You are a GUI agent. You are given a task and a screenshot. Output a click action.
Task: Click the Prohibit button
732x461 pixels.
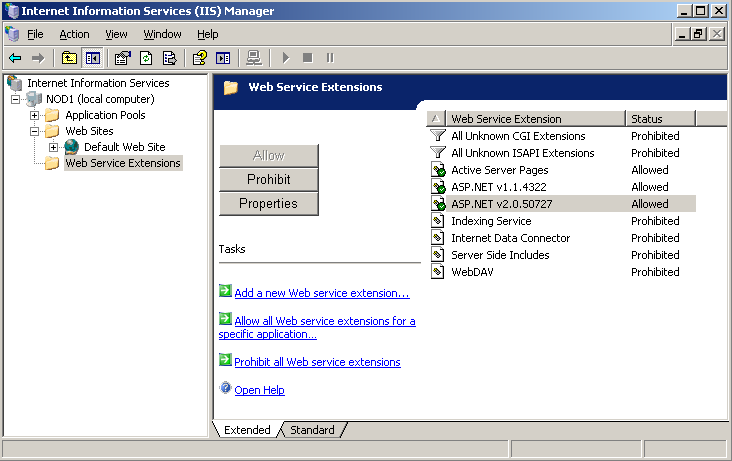point(269,179)
